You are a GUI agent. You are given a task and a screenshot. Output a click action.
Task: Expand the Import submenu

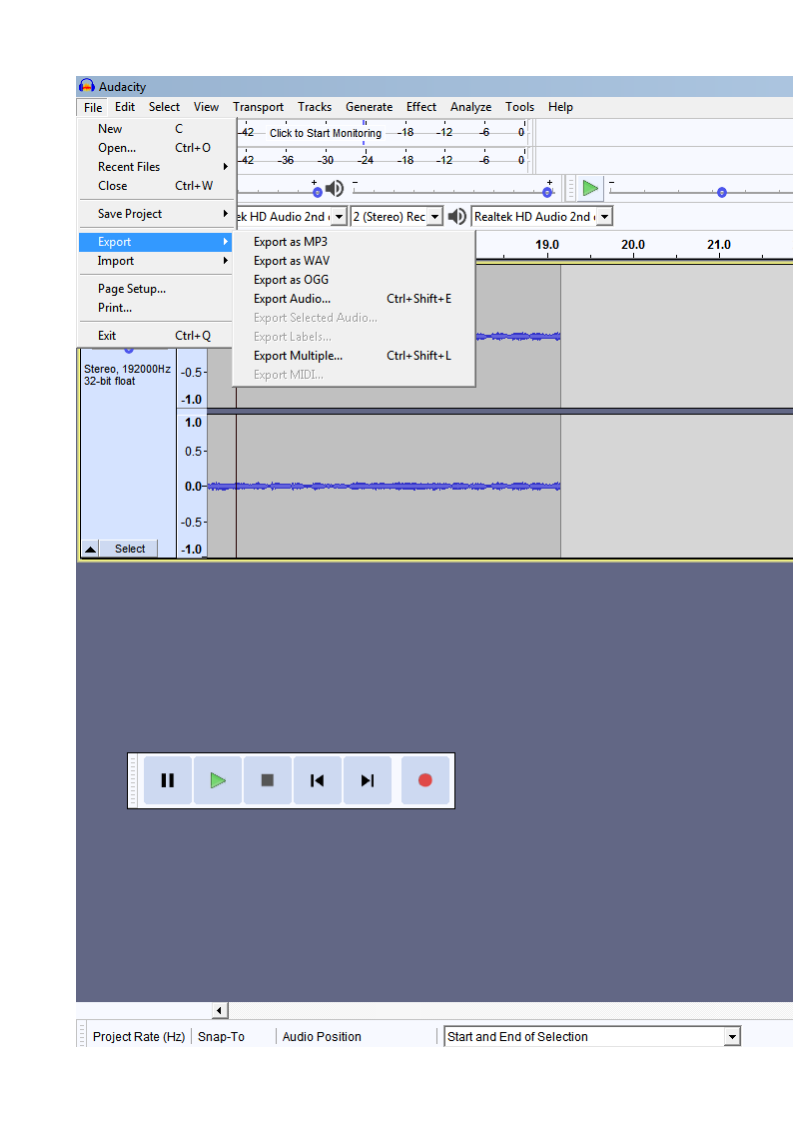[155, 261]
